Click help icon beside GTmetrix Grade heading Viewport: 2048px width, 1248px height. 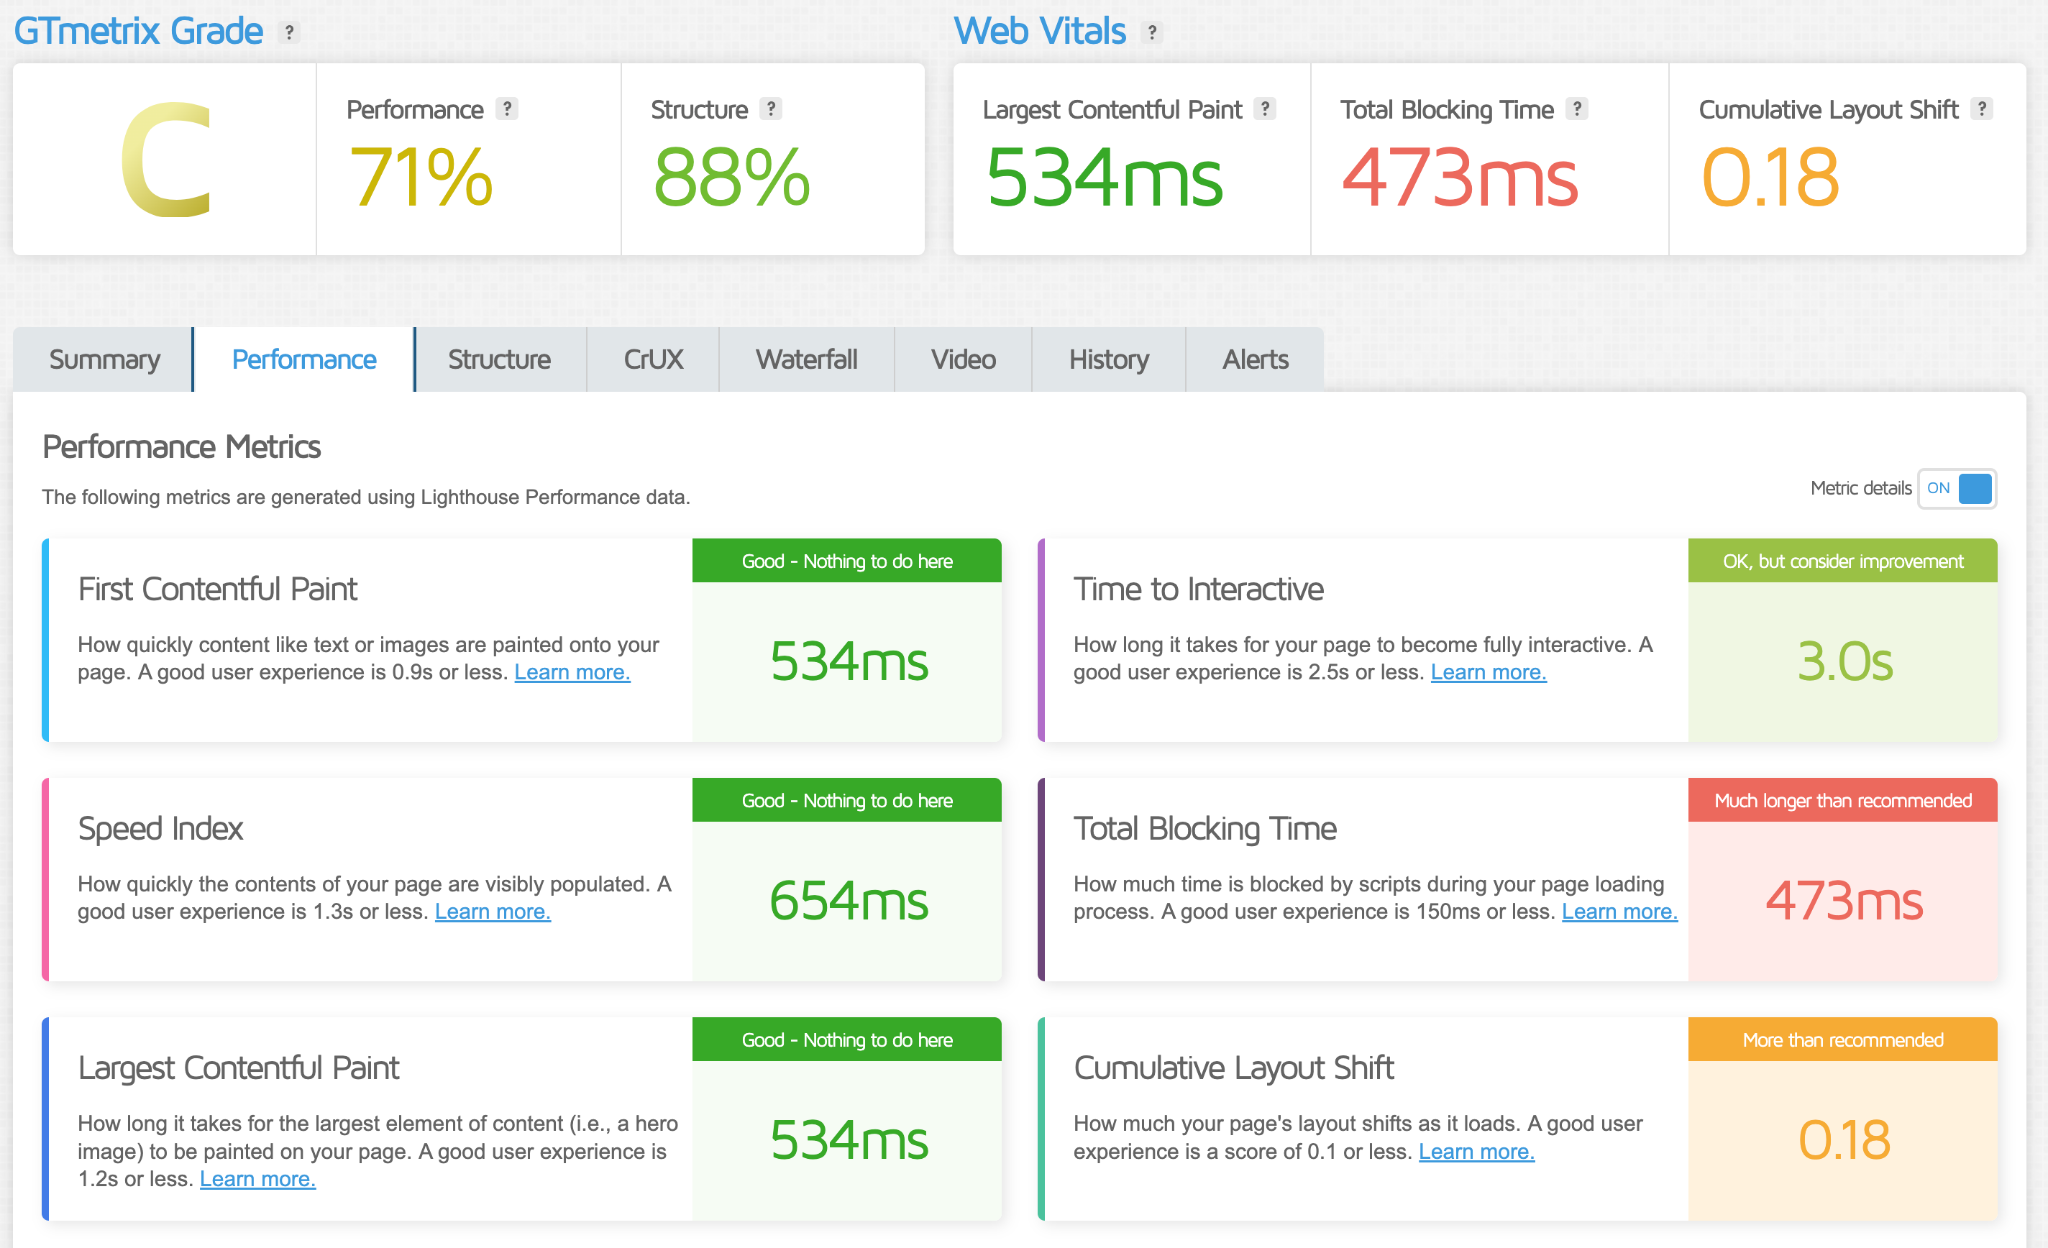[289, 32]
